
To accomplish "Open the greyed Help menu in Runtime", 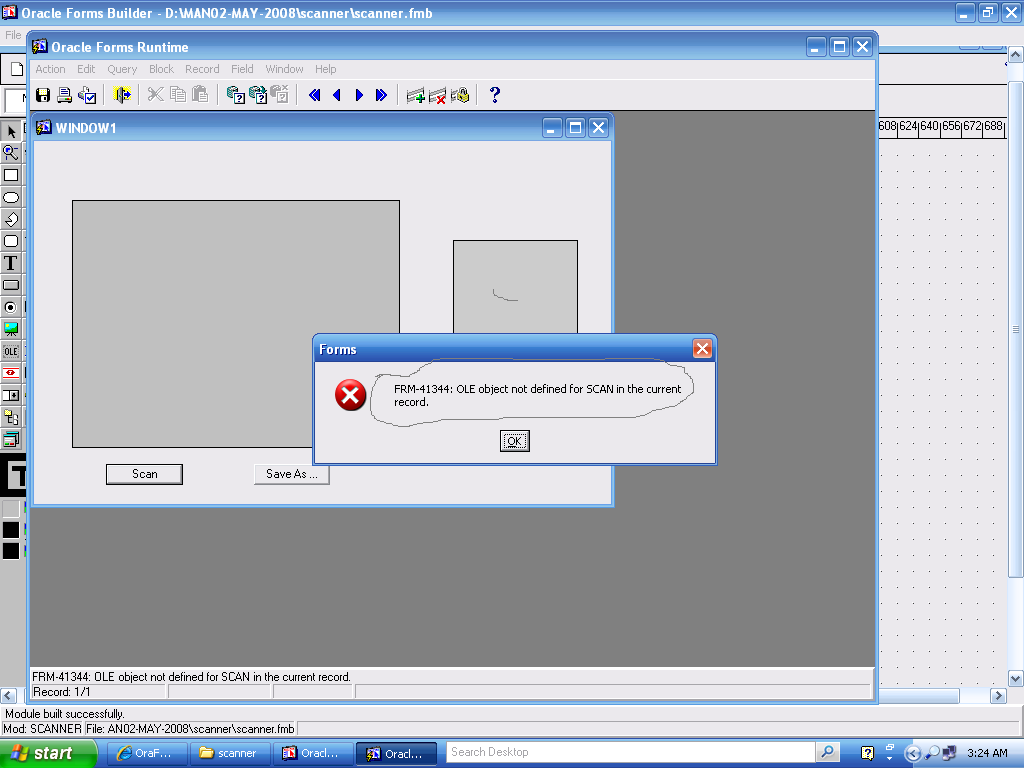I will tap(325, 69).
